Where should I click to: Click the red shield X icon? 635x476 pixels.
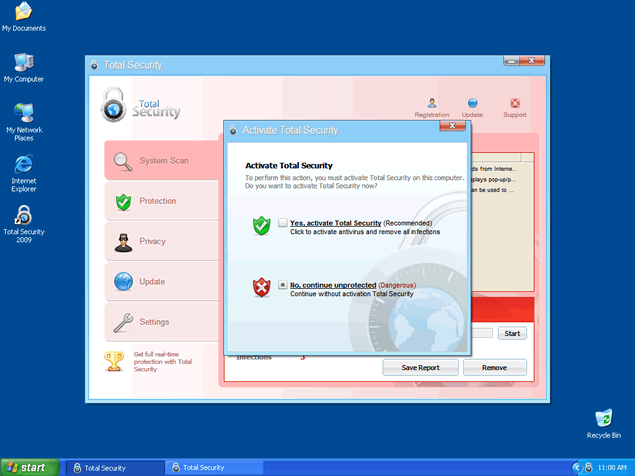262,288
